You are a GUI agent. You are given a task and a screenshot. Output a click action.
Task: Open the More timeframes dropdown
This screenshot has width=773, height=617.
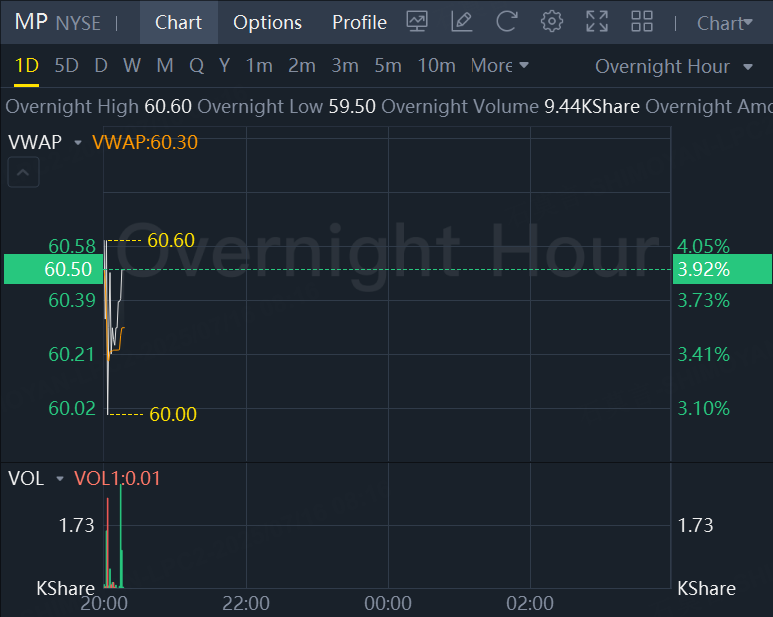click(x=499, y=66)
